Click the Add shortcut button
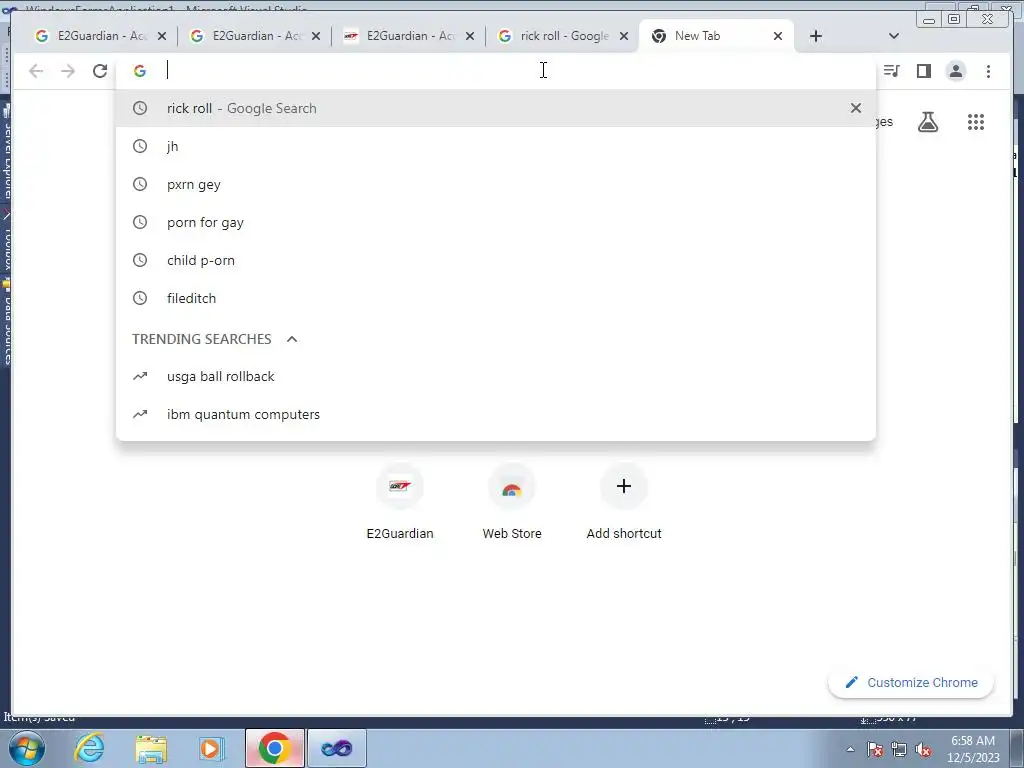This screenshot has width=1024, height=768. [624, 503]
